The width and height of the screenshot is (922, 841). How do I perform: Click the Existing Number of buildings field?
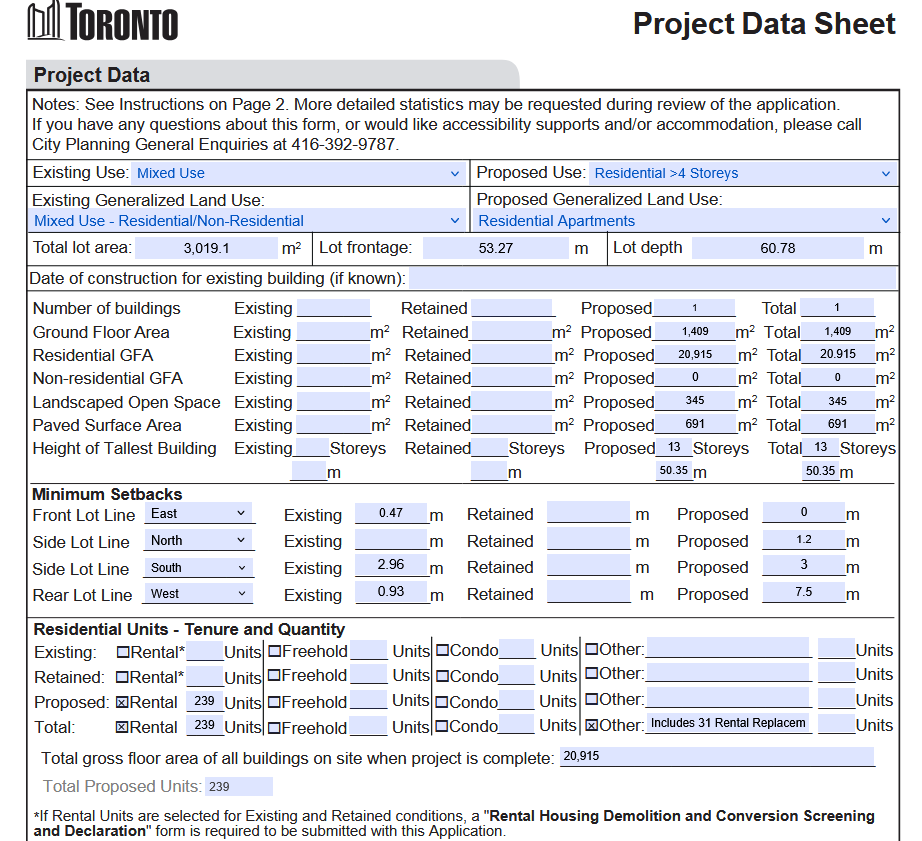pyautogui.click(x=333, y=308)
